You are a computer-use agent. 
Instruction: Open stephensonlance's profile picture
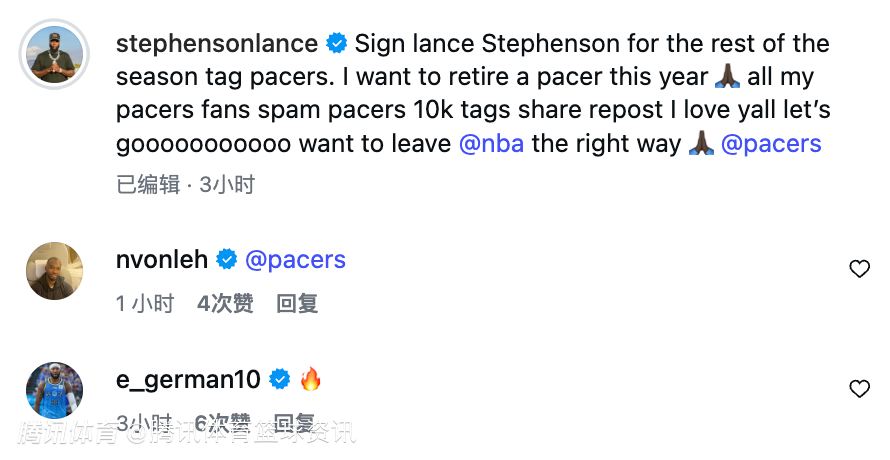54,51
